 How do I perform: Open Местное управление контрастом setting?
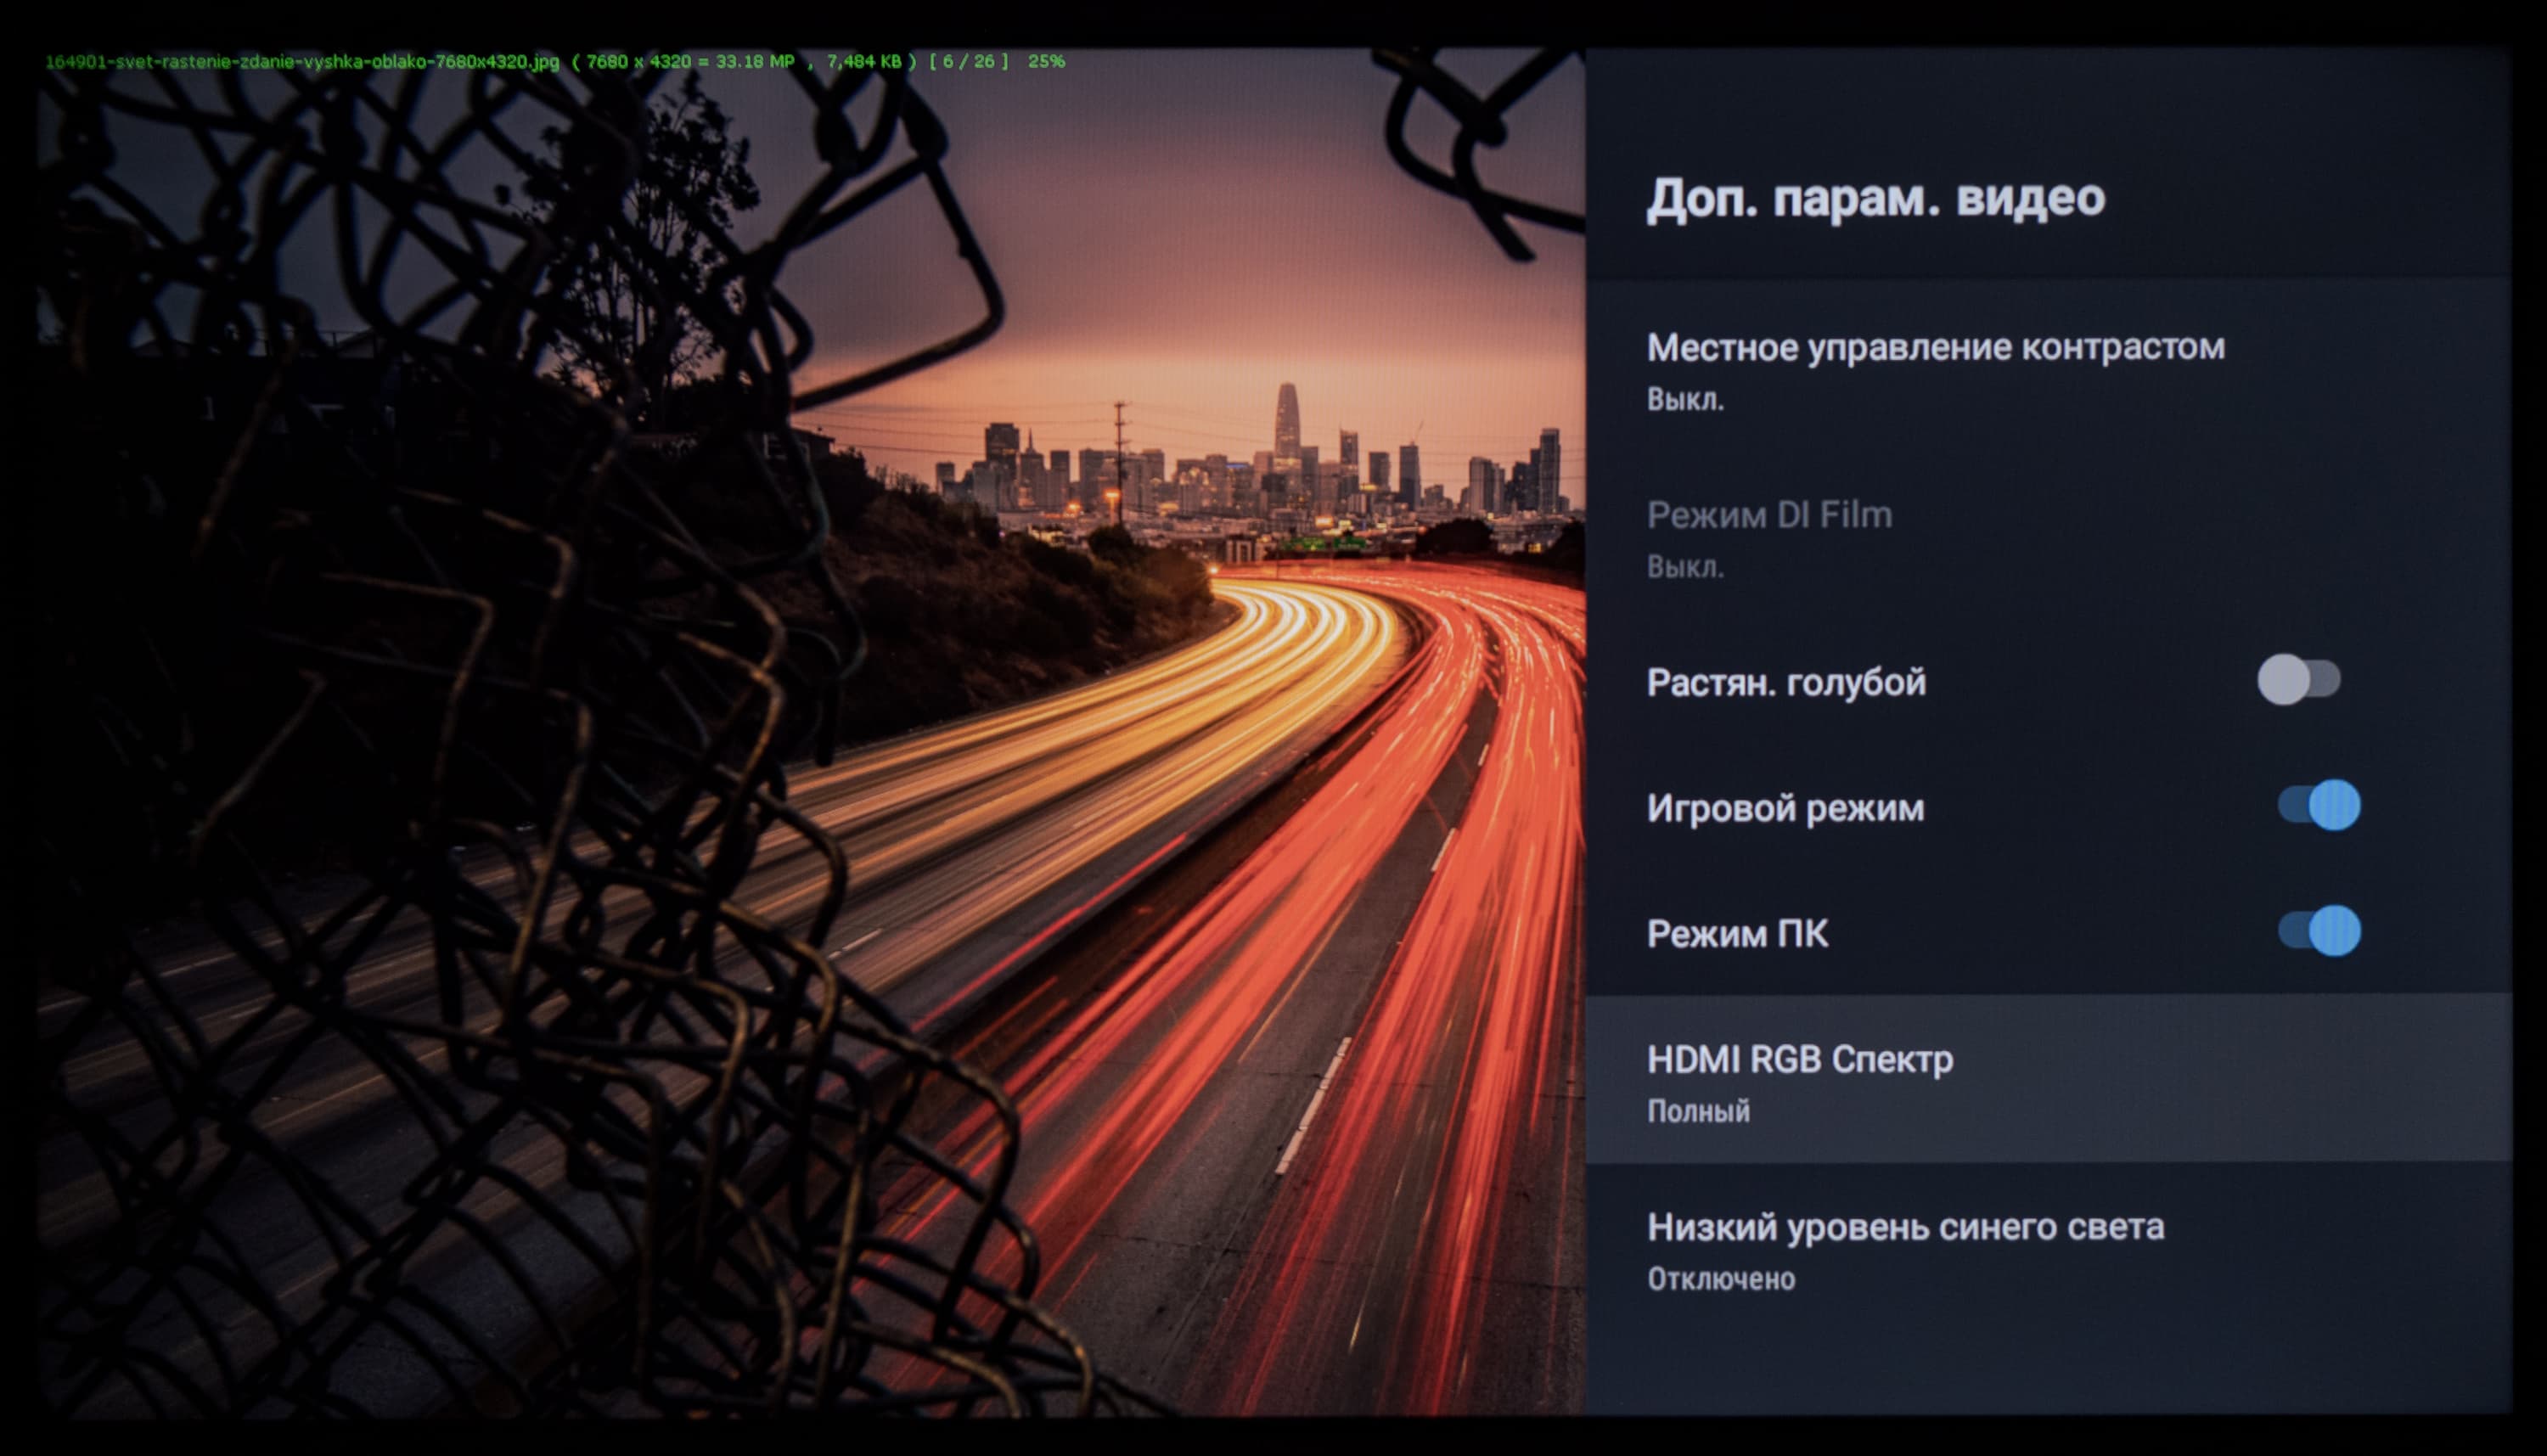[1935, 347]
